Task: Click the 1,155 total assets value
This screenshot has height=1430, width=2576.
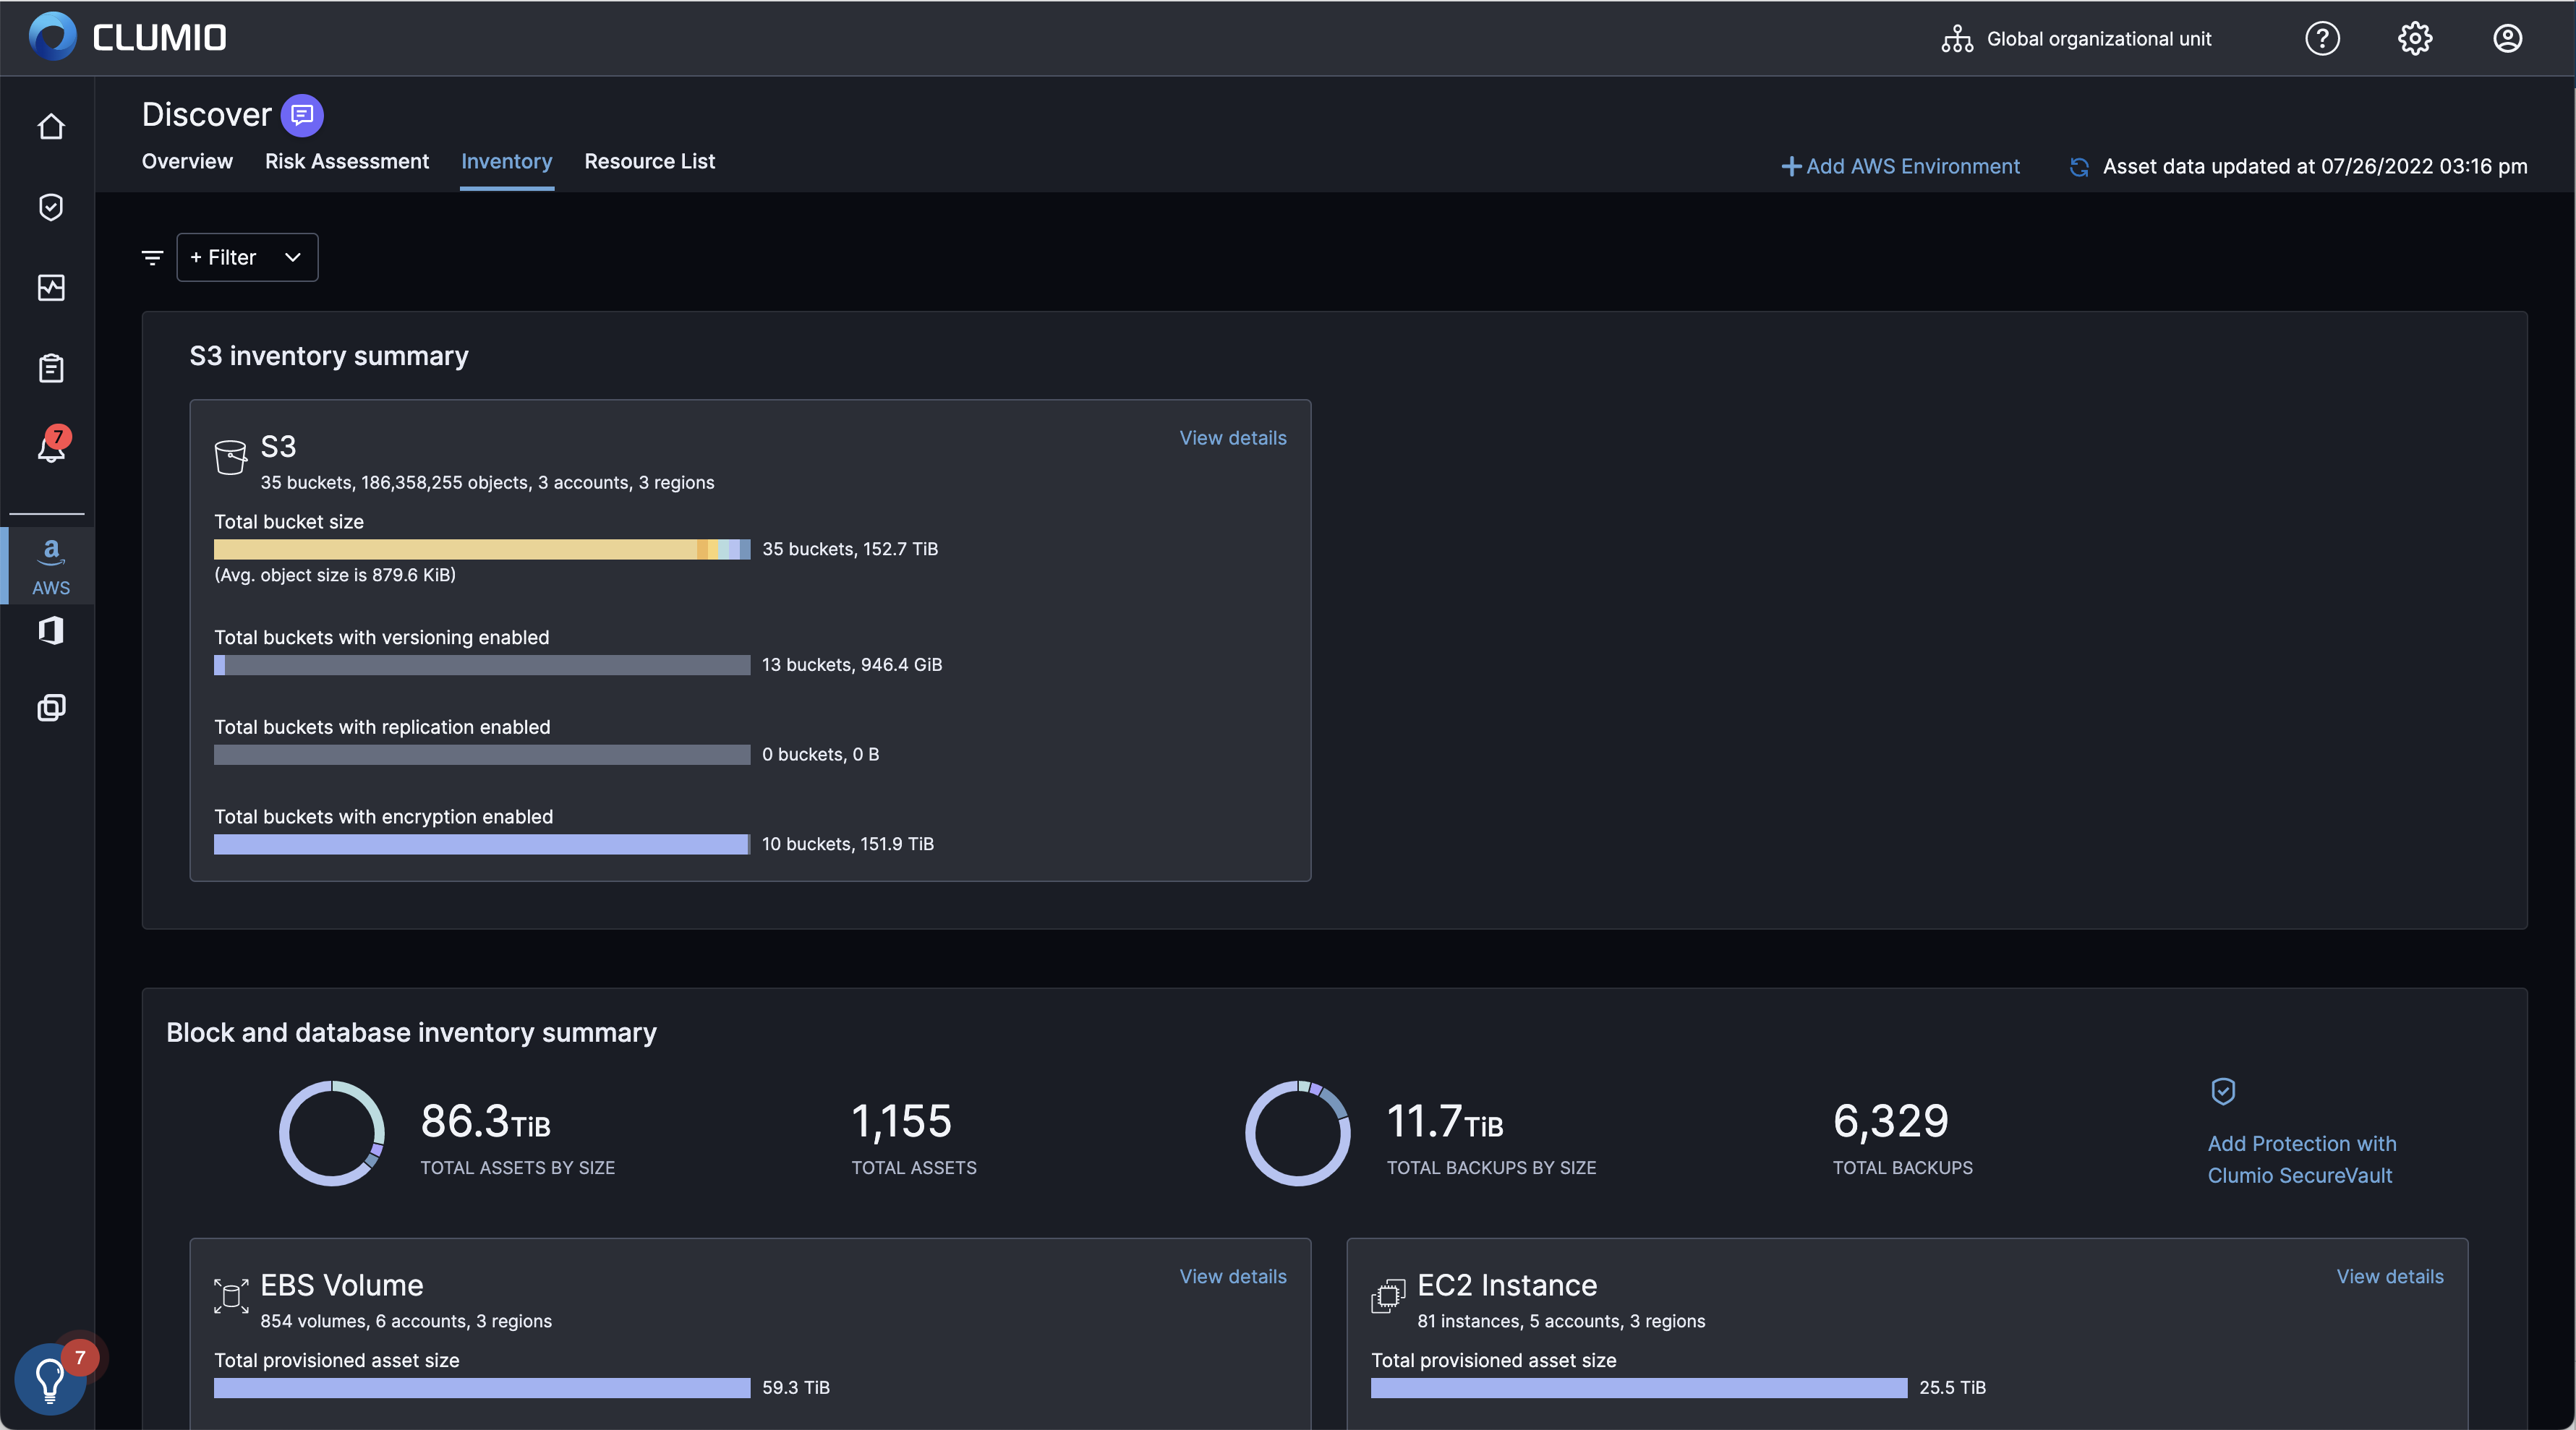Action: tap(901, 1121)
